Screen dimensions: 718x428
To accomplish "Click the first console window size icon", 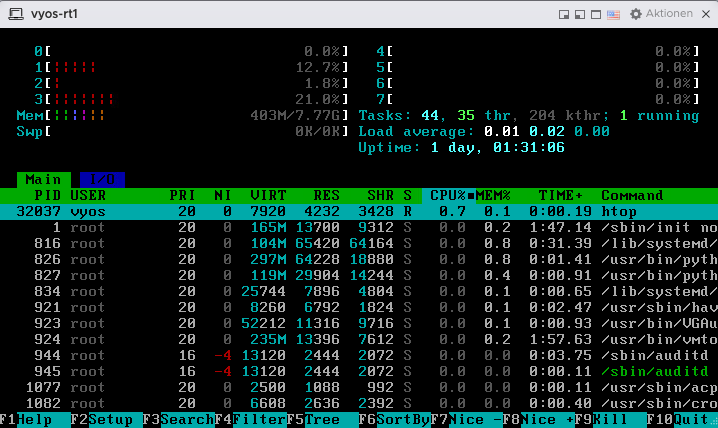I will [x=565, y=14].
